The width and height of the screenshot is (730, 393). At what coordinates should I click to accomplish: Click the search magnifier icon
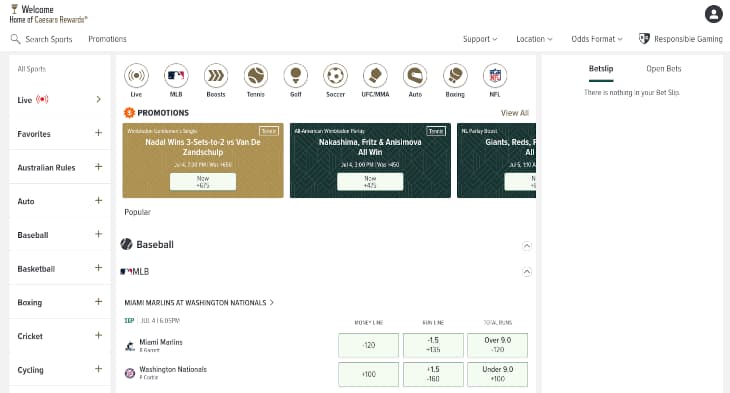[15, 39]
